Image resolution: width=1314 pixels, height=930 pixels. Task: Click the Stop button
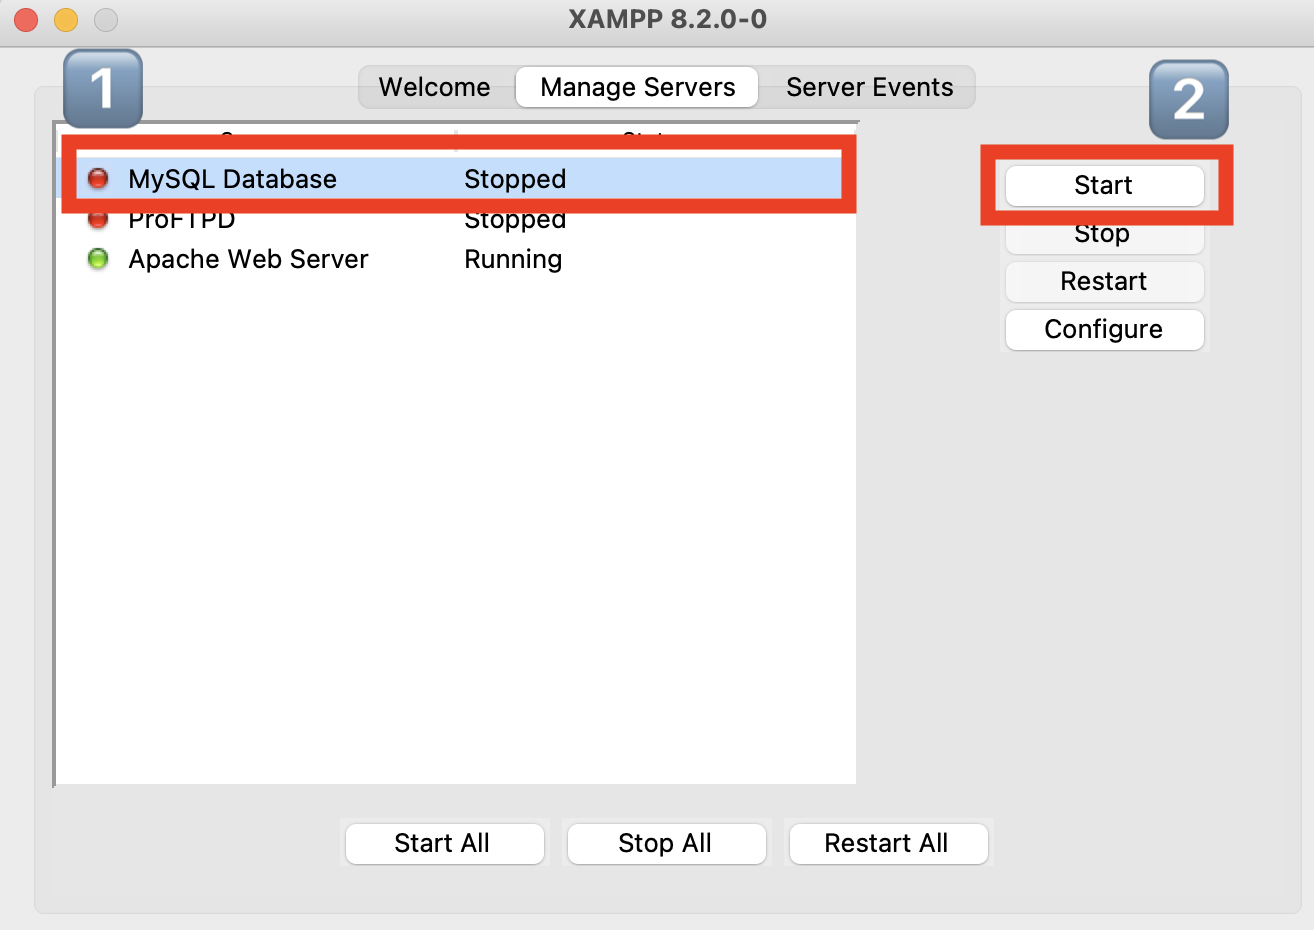1104,236
